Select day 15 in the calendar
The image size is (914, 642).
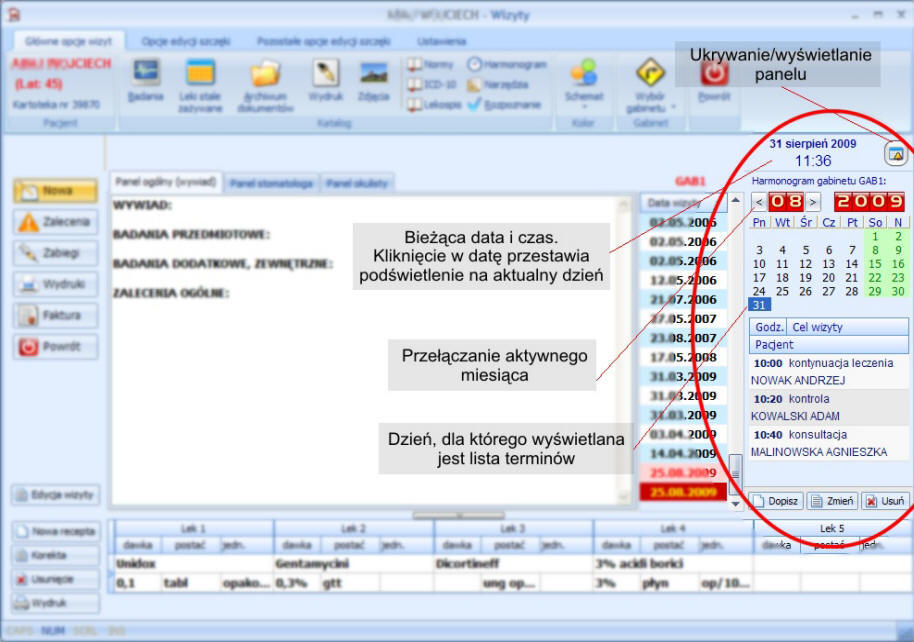click(873, 264)
